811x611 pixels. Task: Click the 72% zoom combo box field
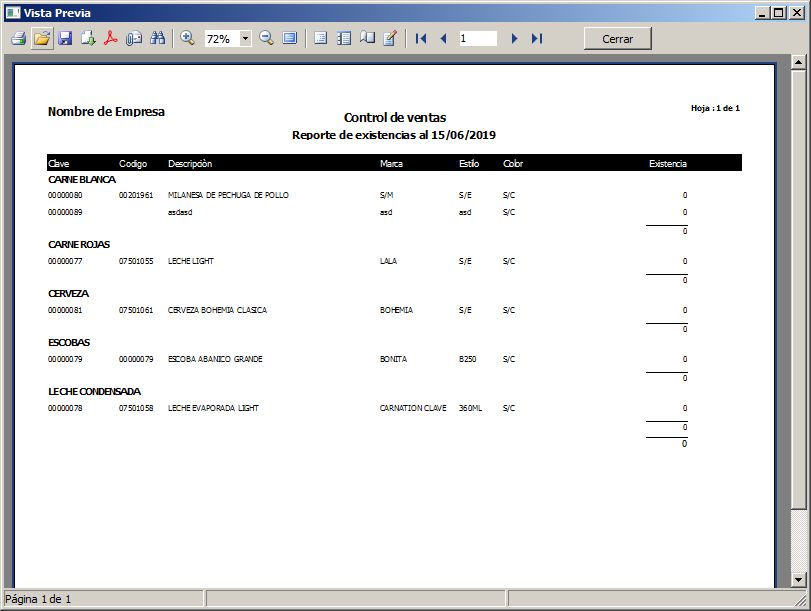pyautogui.click(x=221, y=39)
